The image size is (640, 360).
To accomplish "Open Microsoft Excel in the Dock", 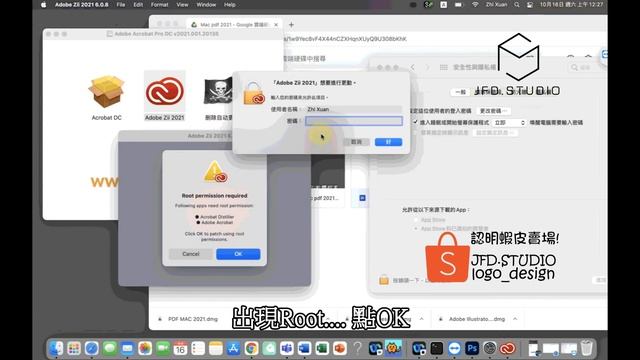I will [322, 348].
